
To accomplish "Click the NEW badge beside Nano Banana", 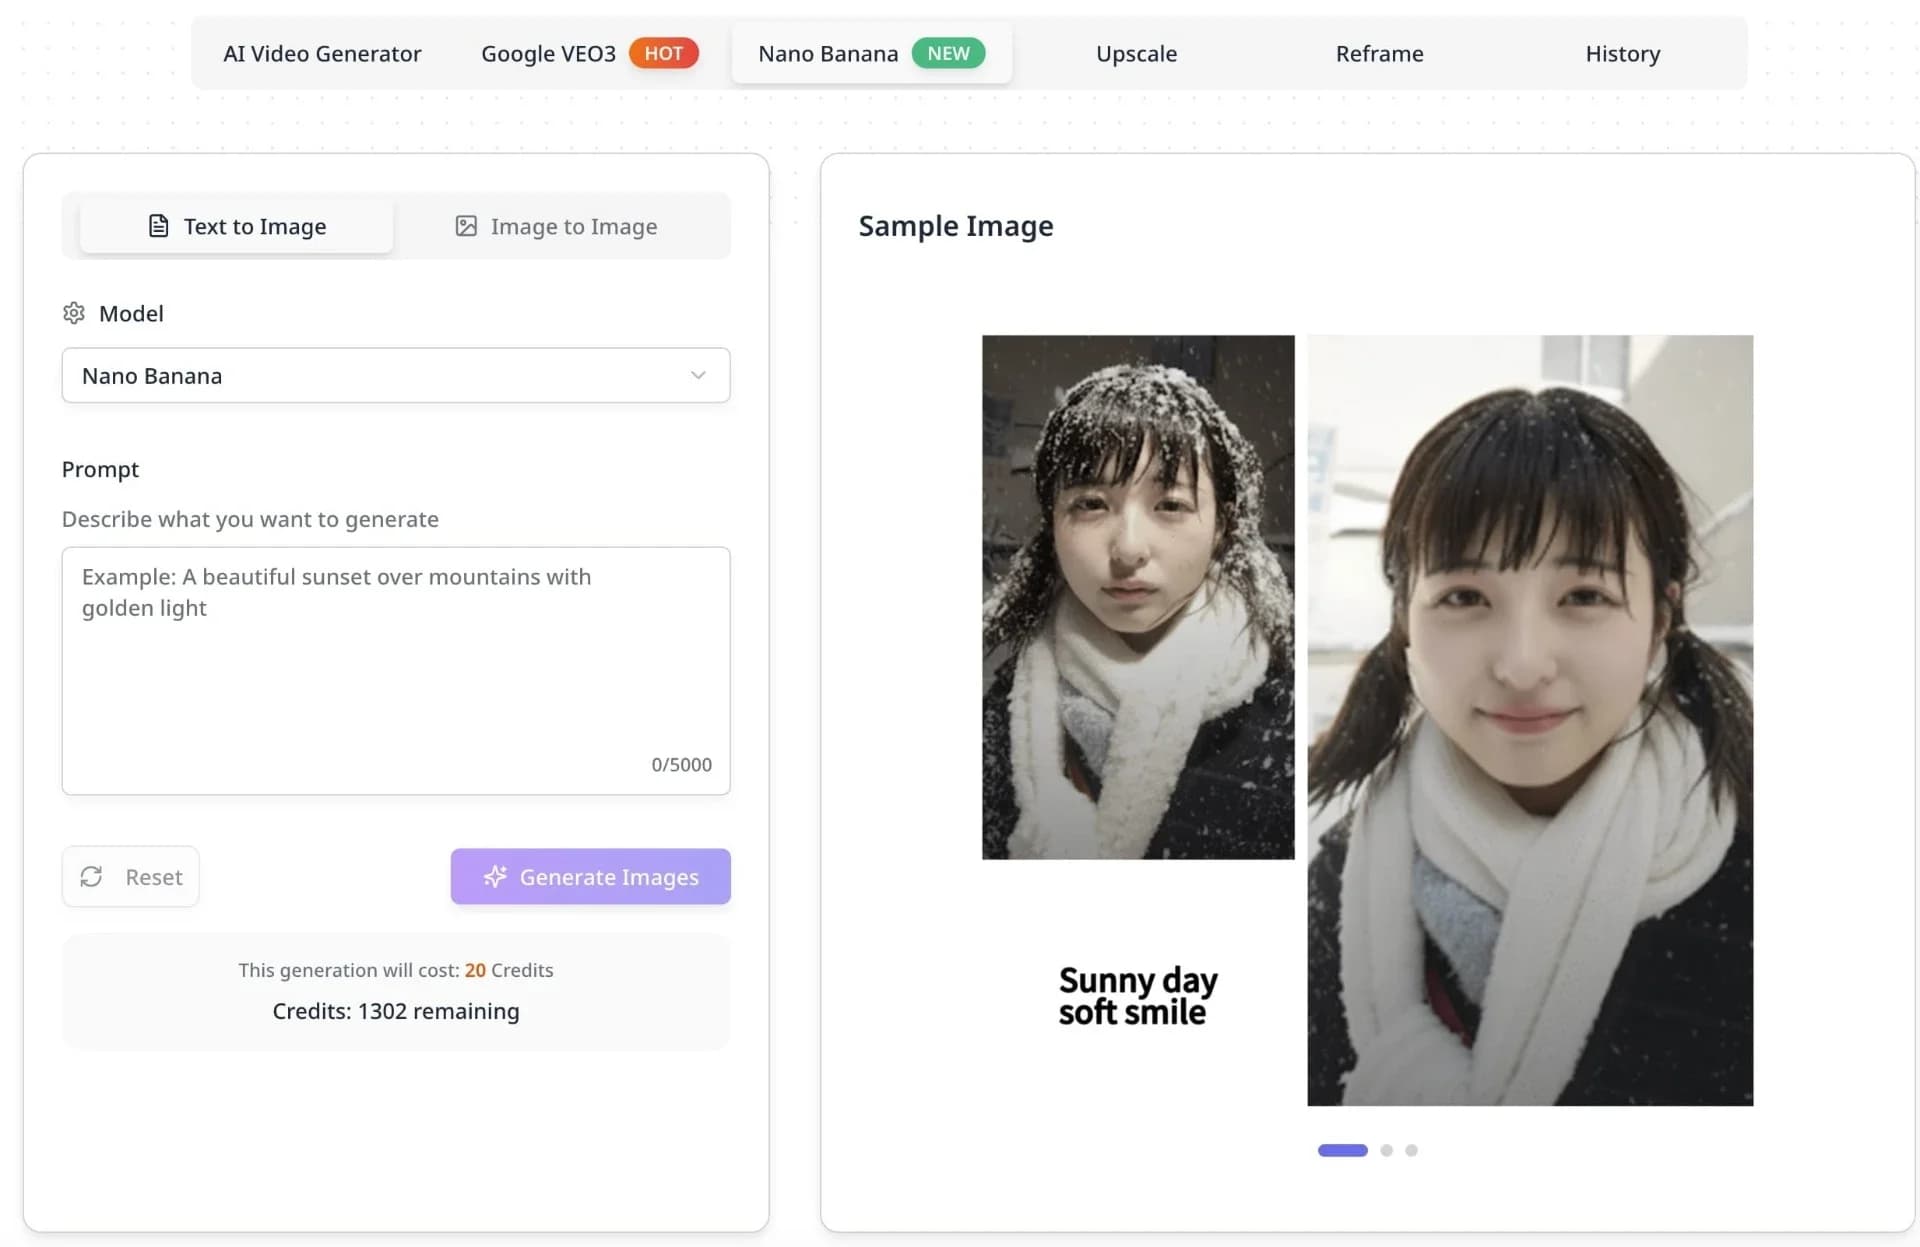I will click(947, 53).
